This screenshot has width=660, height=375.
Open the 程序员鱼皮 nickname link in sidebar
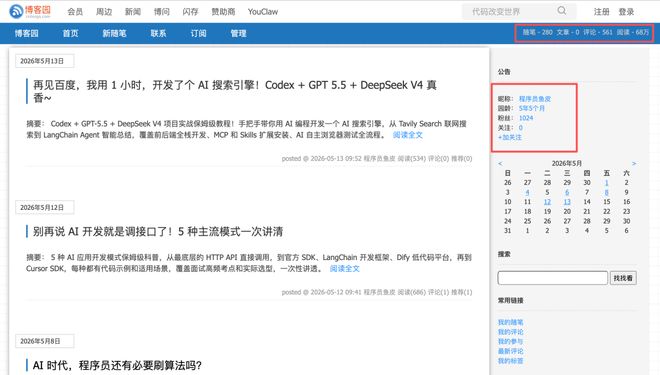(x=535, y=99)
